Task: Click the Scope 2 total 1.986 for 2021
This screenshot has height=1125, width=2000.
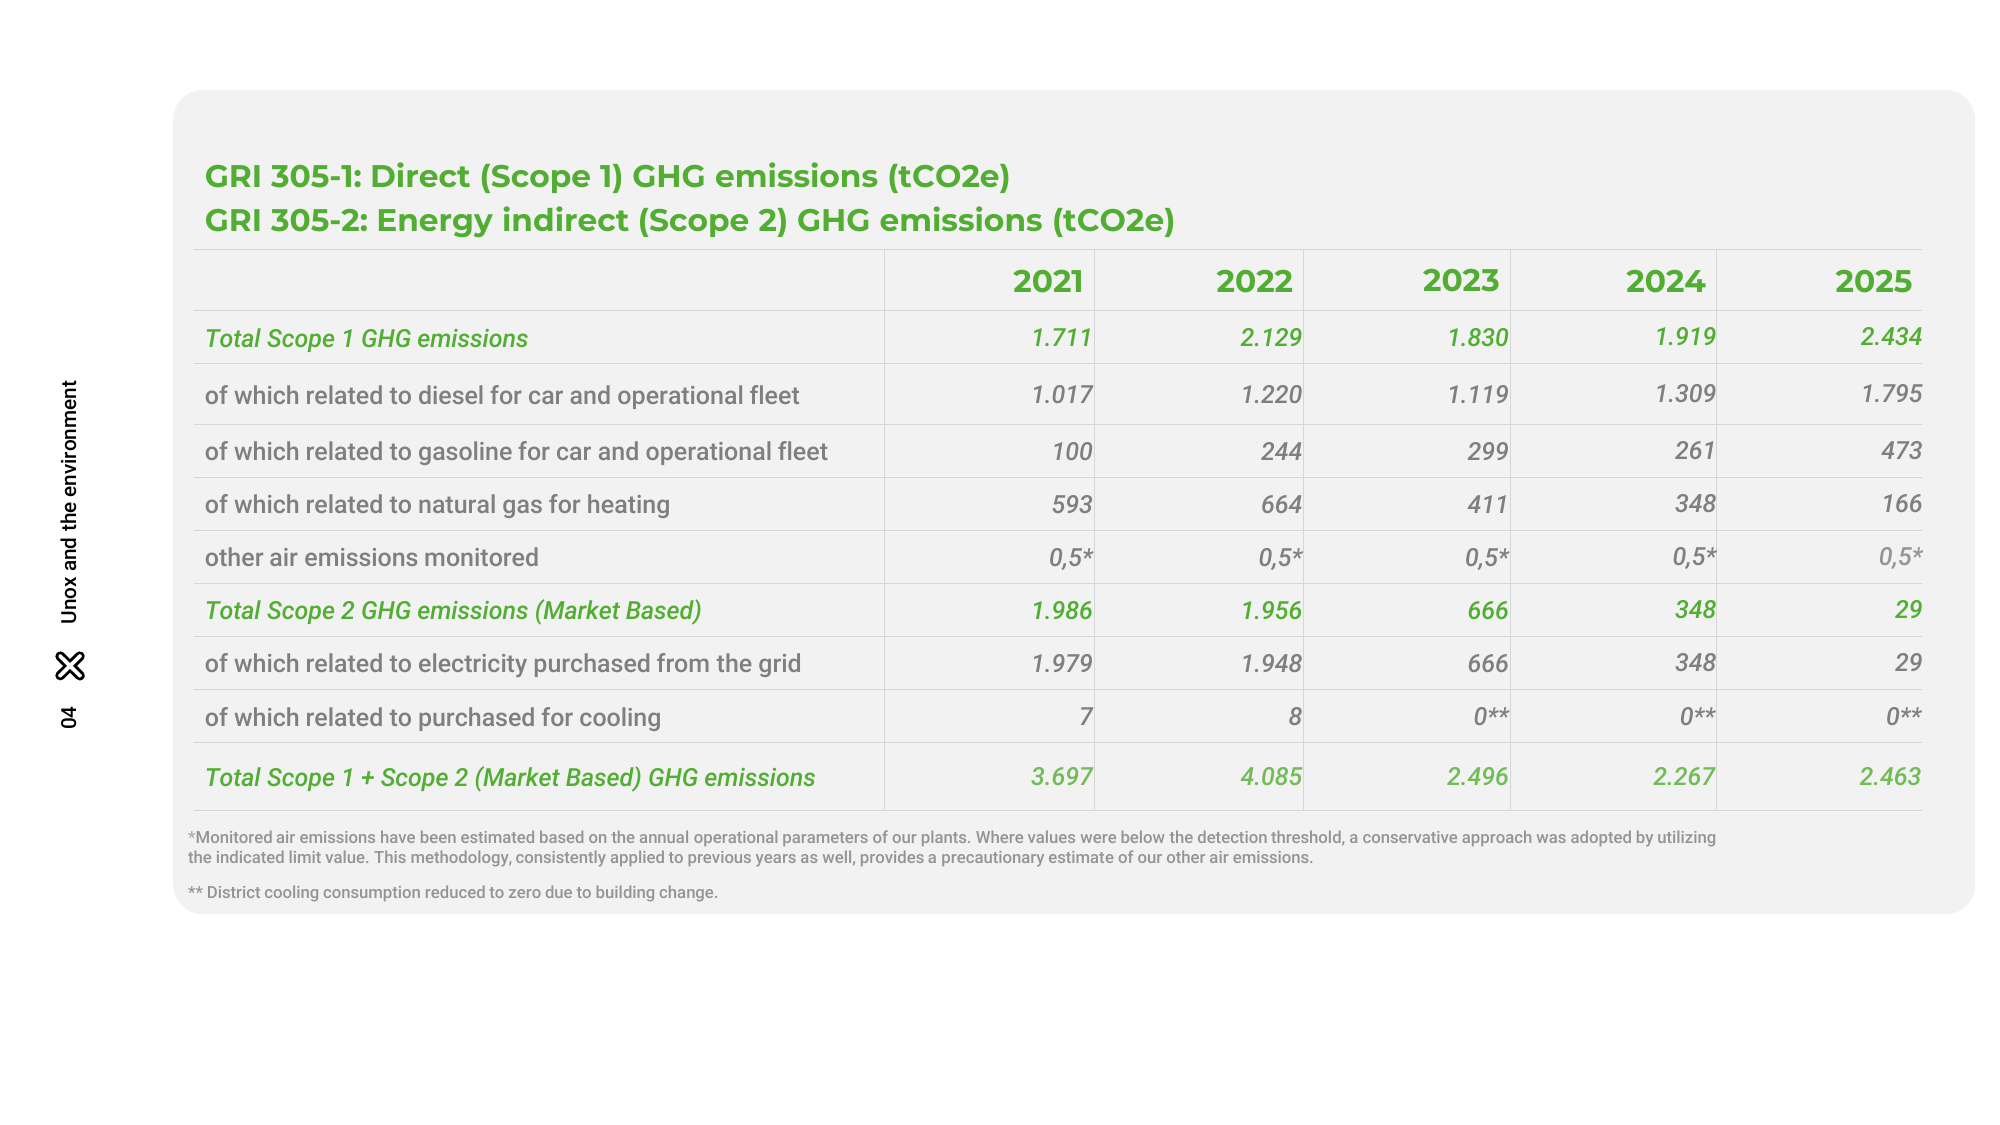Action: 1061,610
